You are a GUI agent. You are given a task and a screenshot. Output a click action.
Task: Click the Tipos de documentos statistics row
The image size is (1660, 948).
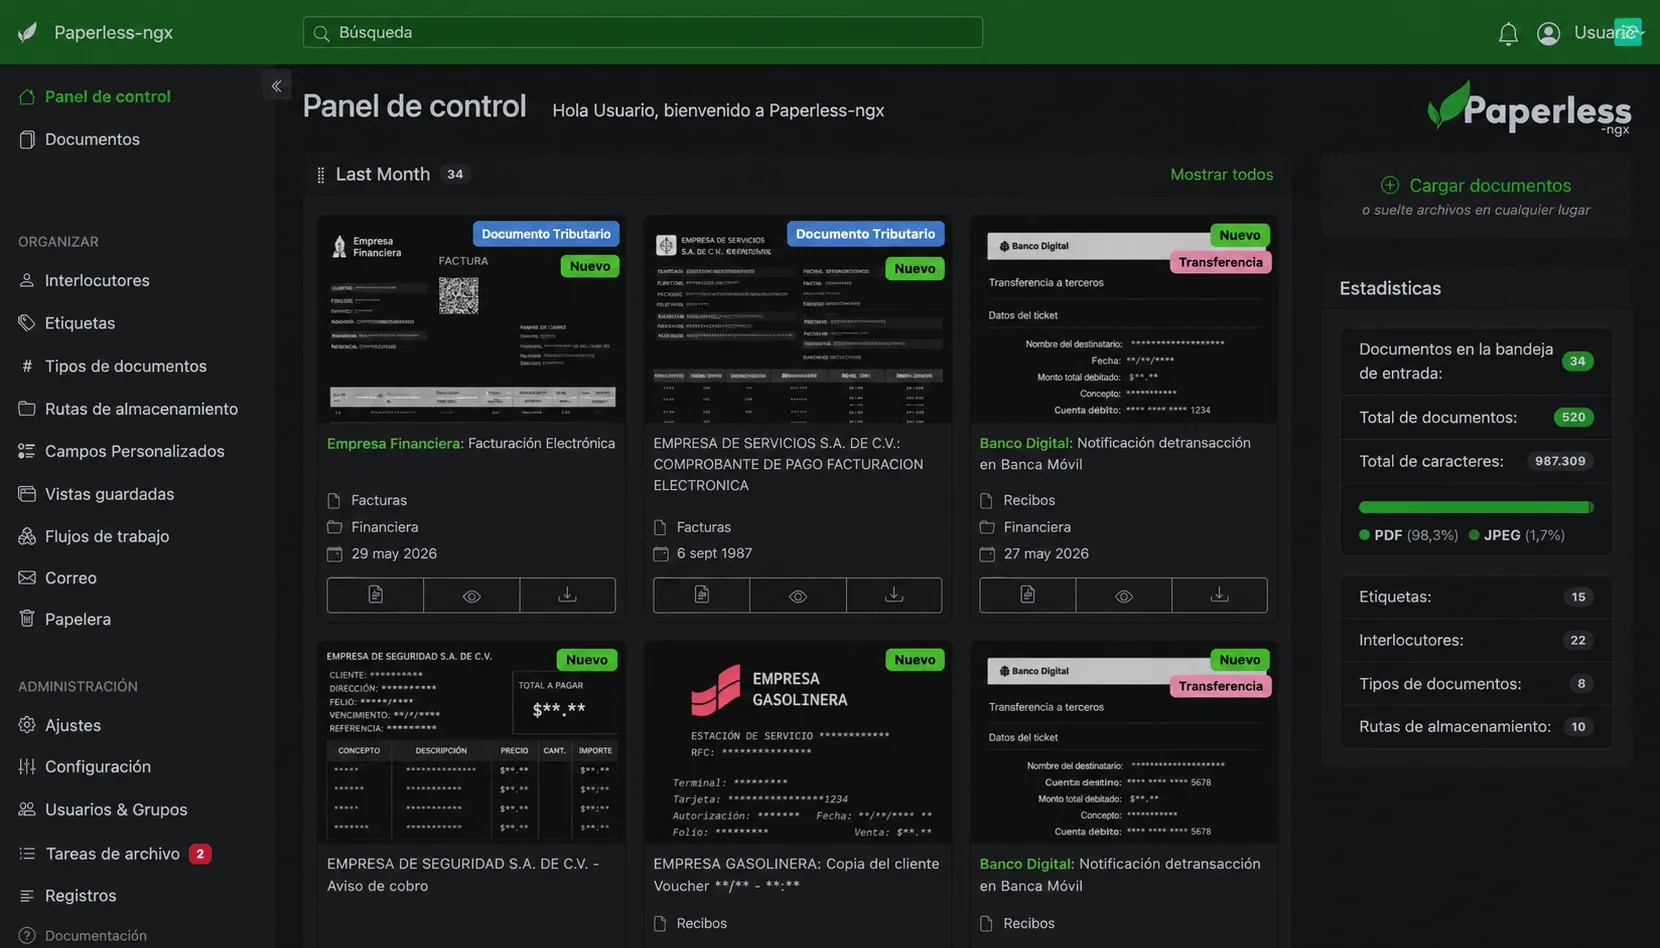(1476, 684)
